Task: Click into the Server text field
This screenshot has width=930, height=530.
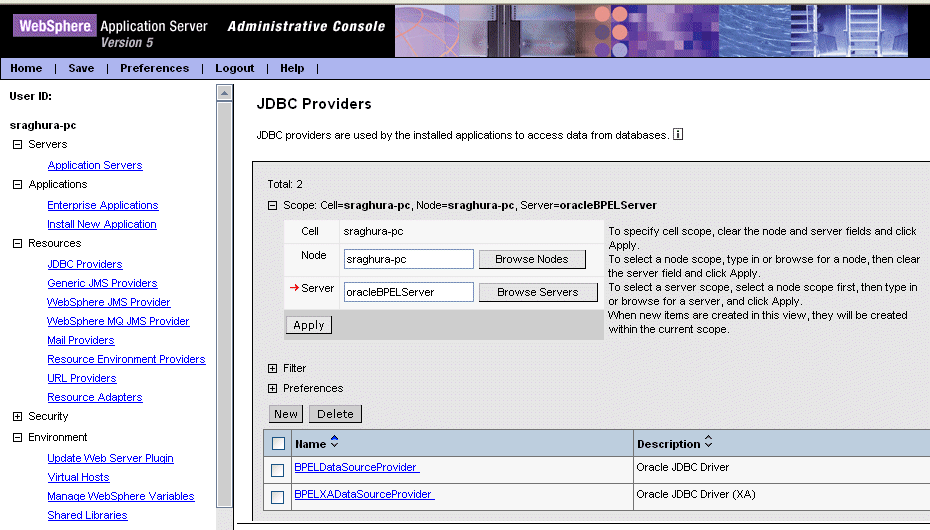Action: pyautogui.click(x=409, y=292)
